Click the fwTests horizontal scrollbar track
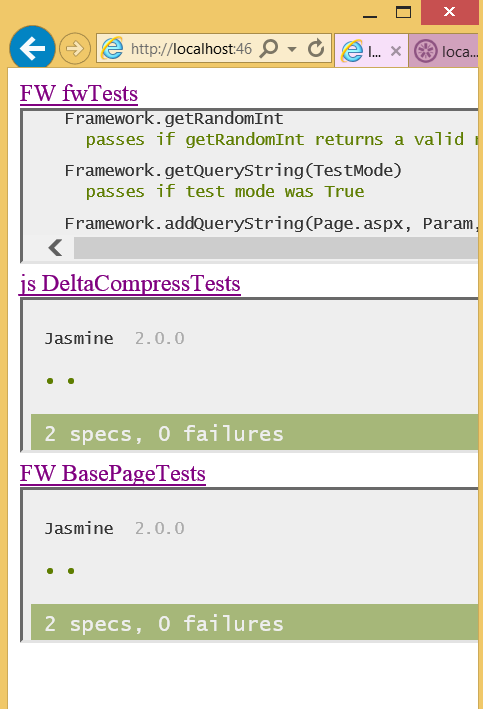 (276, 248)
